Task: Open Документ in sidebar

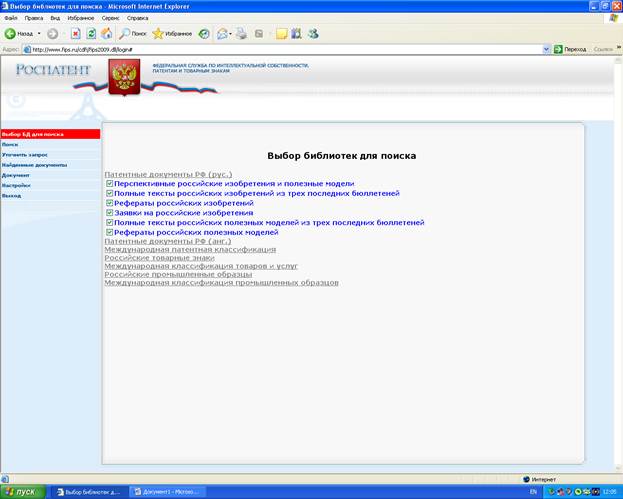Action: pos(15,175)
